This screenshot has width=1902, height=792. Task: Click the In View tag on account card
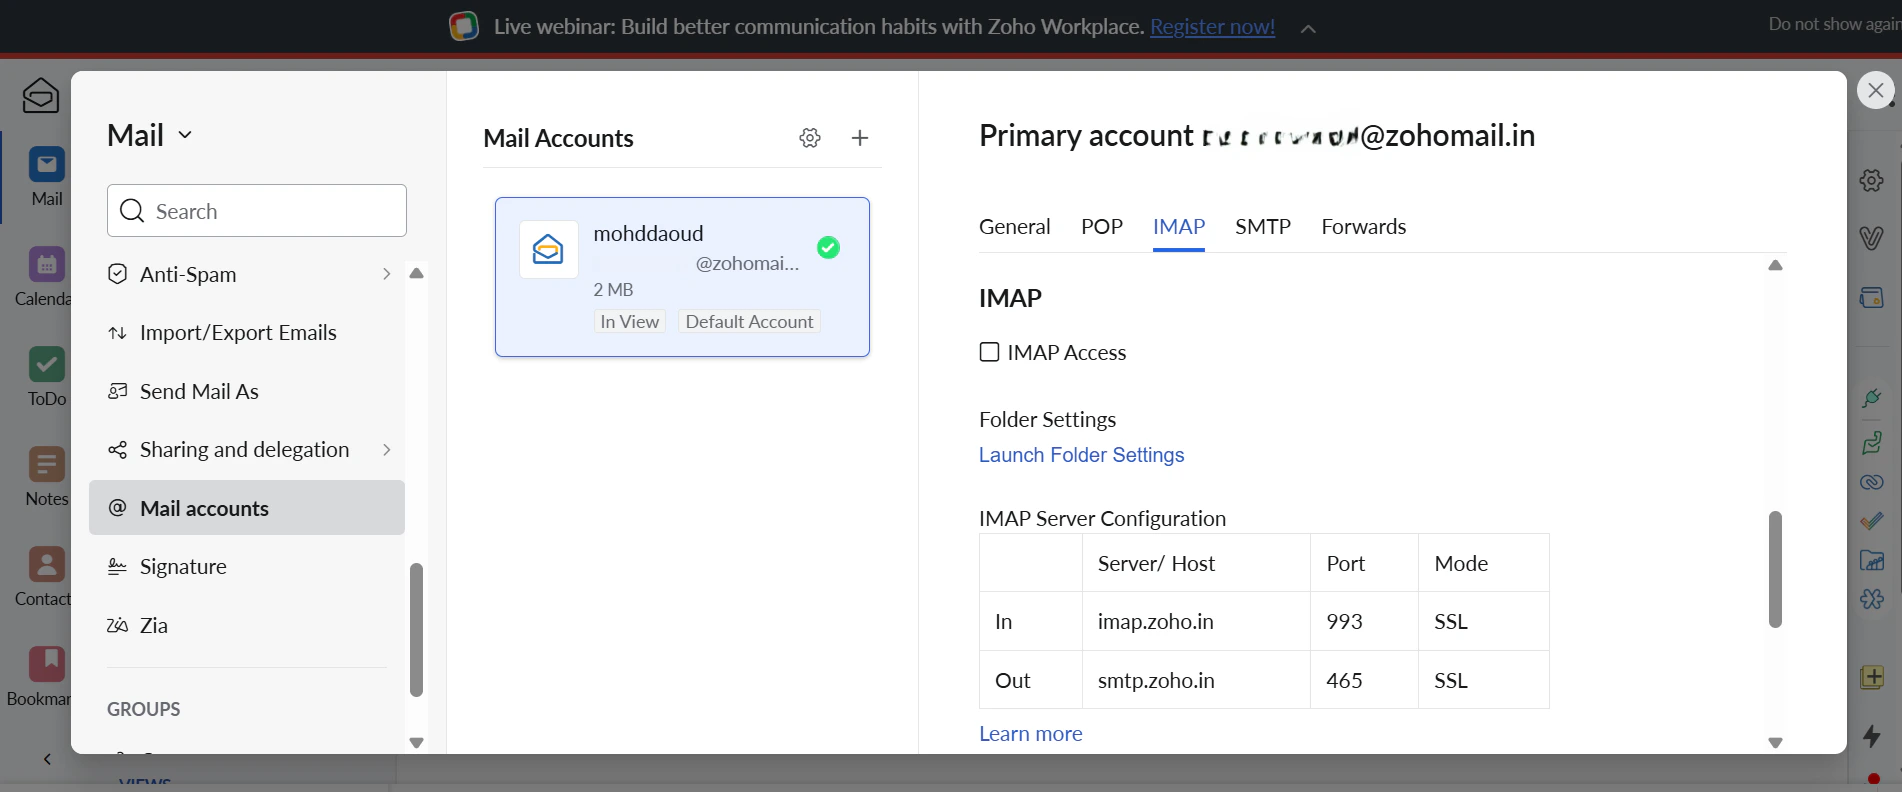click(x=629, y=322)
